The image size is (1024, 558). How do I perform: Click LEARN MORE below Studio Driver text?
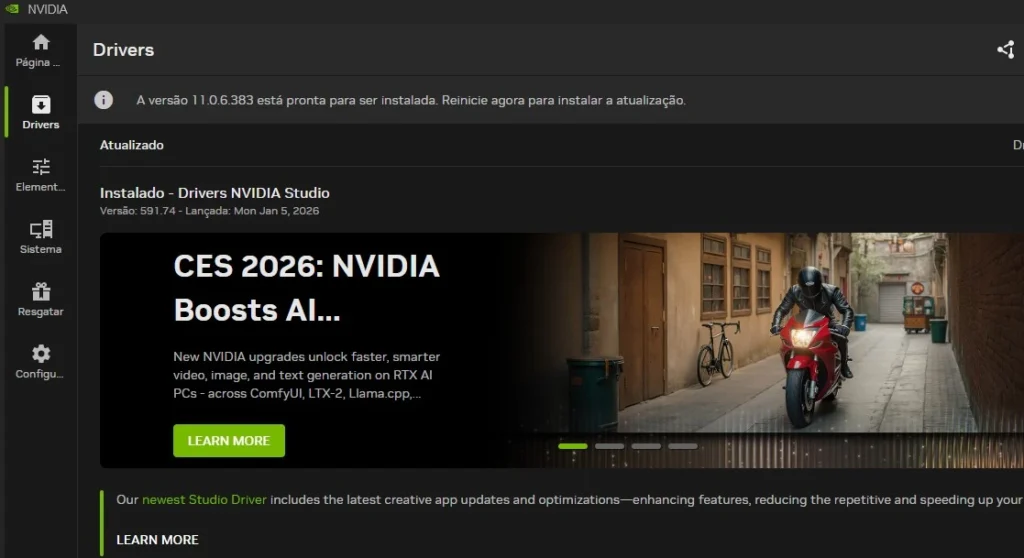(x=157, y=540)
